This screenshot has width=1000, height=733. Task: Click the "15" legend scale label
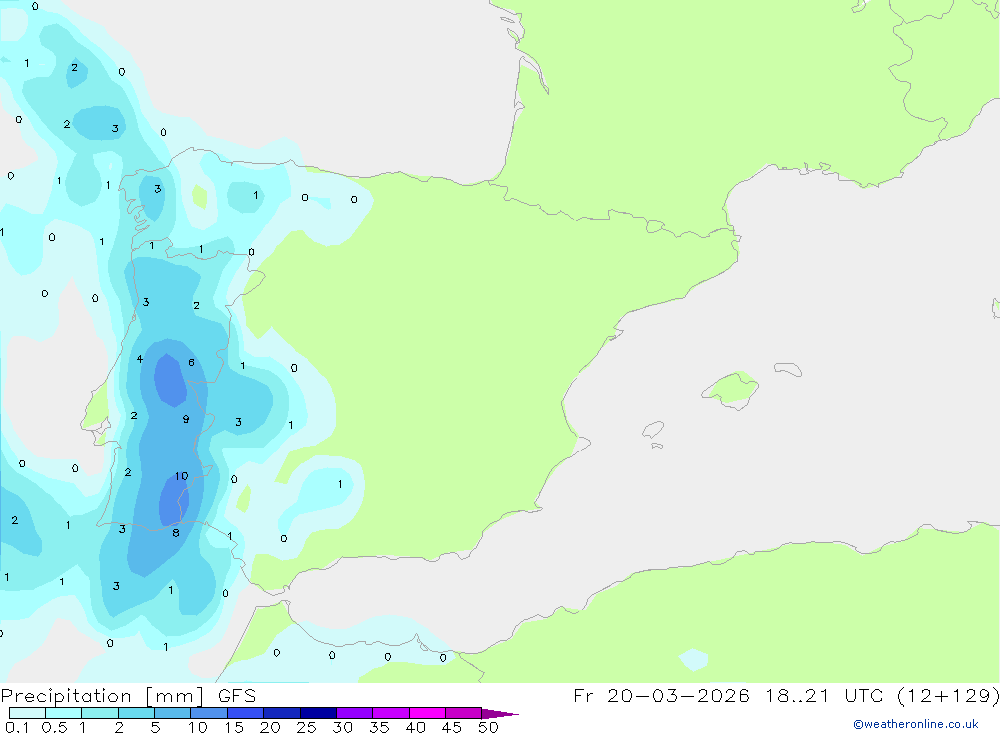pyautogui.click(x=233, y=727)
